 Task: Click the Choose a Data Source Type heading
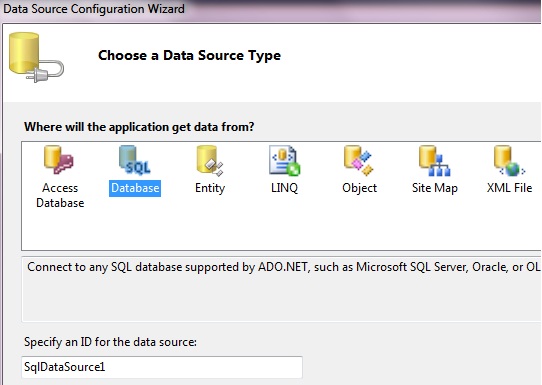point(189,56)
